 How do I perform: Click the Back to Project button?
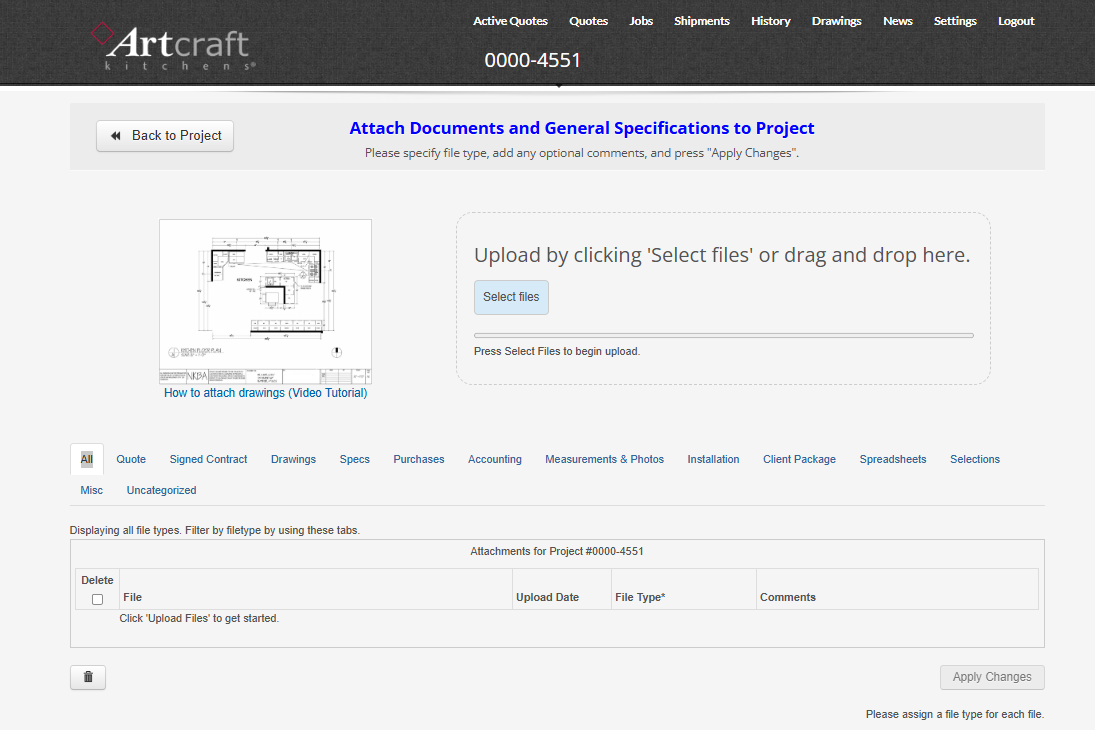coord(165,136)
